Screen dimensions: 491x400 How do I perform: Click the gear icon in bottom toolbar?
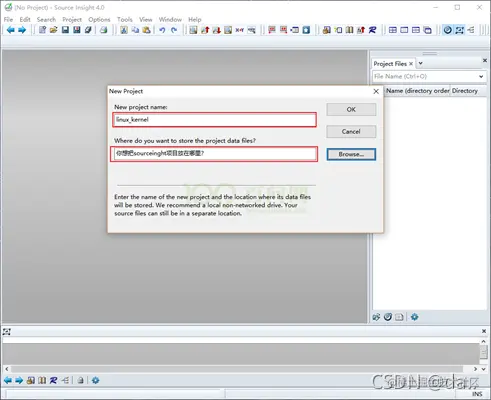pos(95,380)
